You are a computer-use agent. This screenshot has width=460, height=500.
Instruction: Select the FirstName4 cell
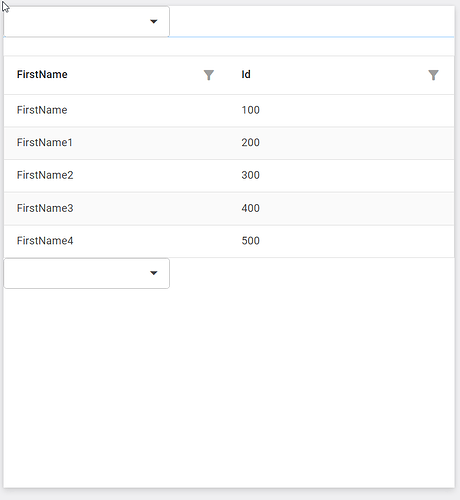click(116, 241)
